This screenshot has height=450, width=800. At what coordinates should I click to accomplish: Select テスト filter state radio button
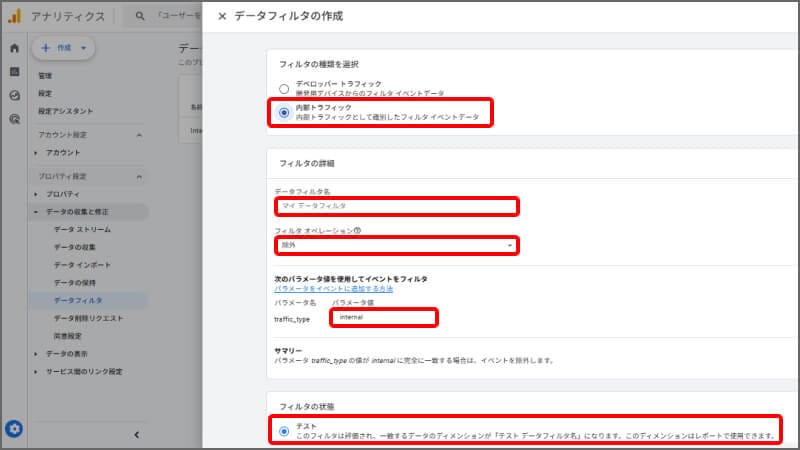(x=284, y=431)
